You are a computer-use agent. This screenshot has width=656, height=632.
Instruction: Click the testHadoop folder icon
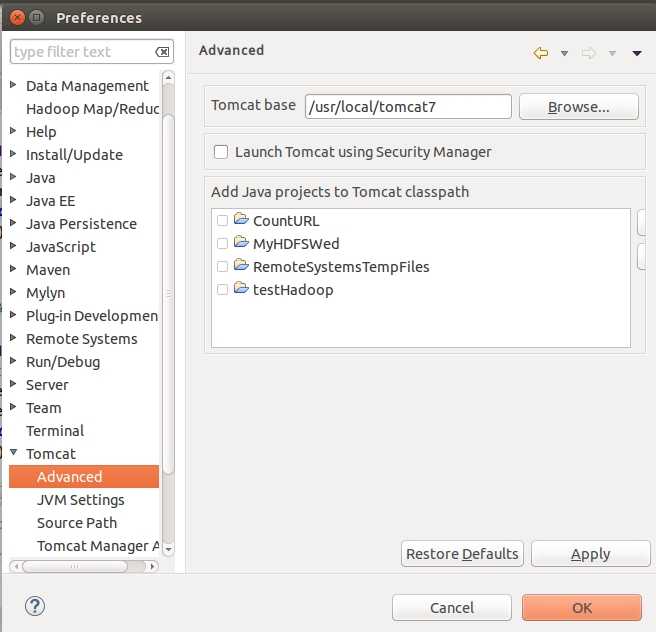[241, 288]
